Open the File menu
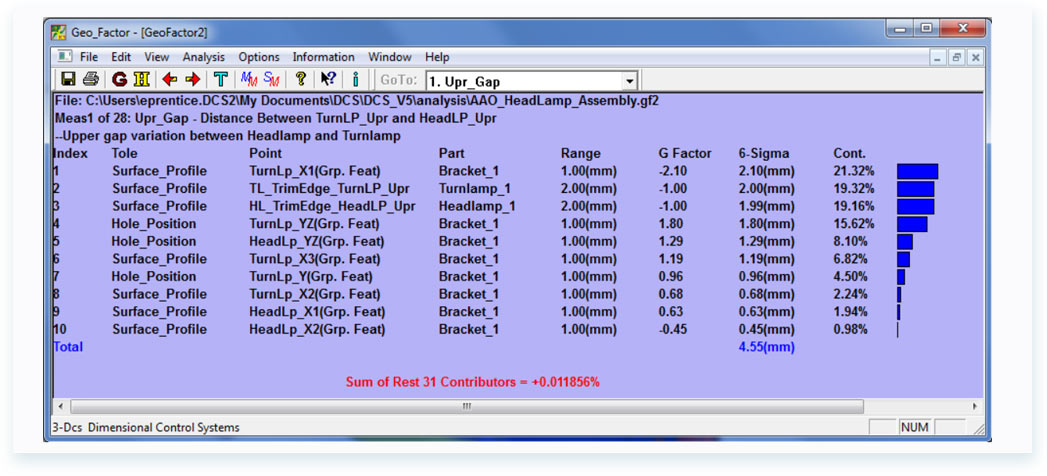The height and width of the screenshot is (476, 1047). pos(89,57)
